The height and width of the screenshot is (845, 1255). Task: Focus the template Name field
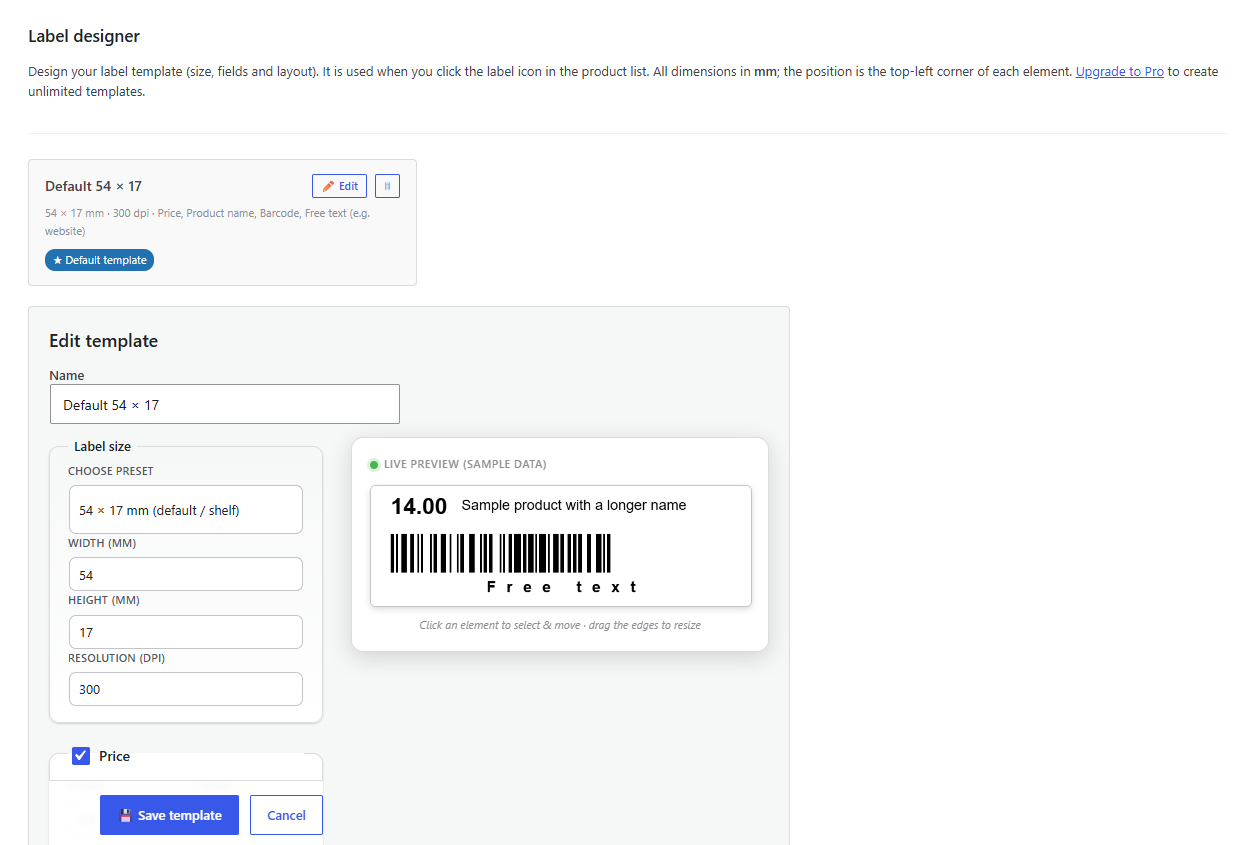pyautogui.click(x=225, y=404)
